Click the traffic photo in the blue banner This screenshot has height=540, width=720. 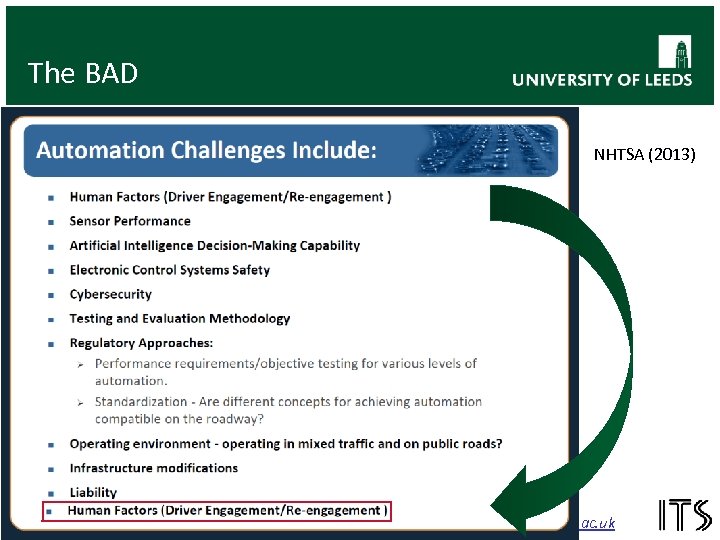click(487, 151)
